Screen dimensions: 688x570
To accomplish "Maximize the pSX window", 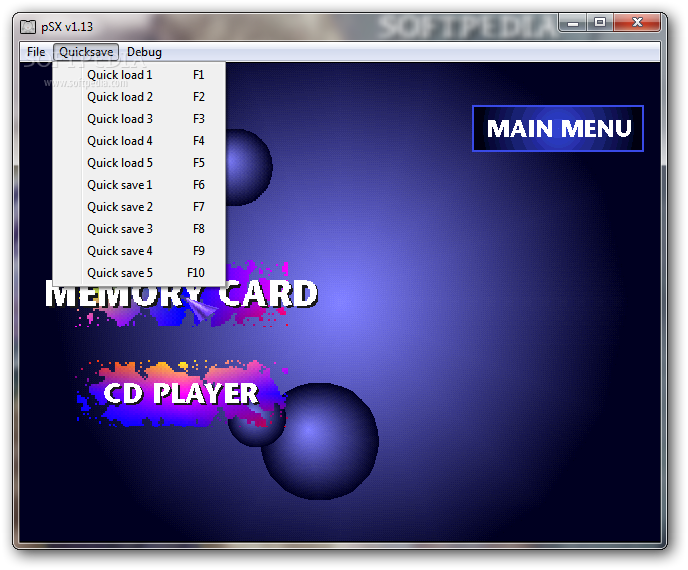I will [600, 23].
